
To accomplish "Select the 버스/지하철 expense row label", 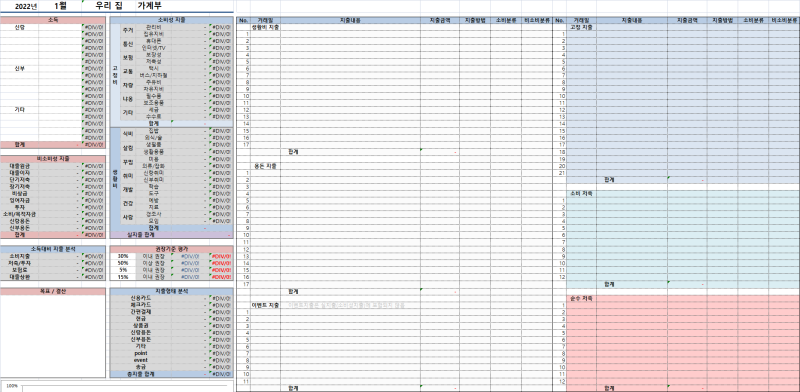I will [152, 75].
